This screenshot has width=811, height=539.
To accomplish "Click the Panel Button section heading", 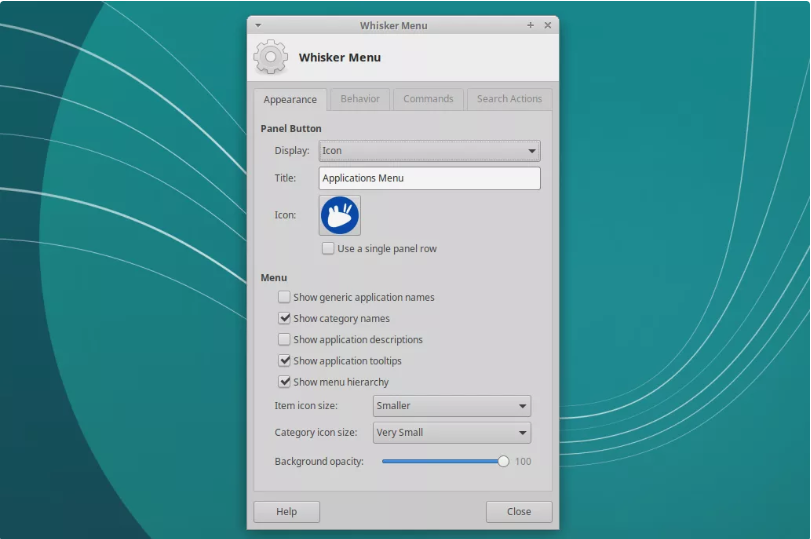I will (x=291, y=128).
